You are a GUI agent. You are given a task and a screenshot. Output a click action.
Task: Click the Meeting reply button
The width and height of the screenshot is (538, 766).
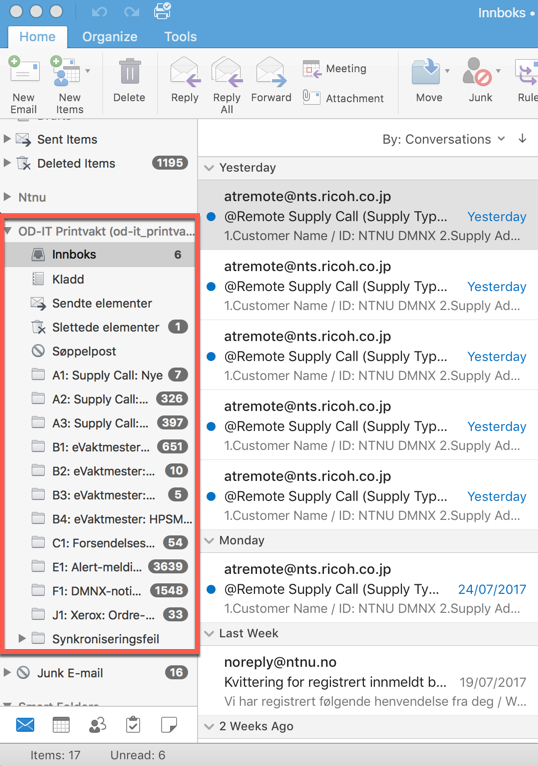[335, 69]
